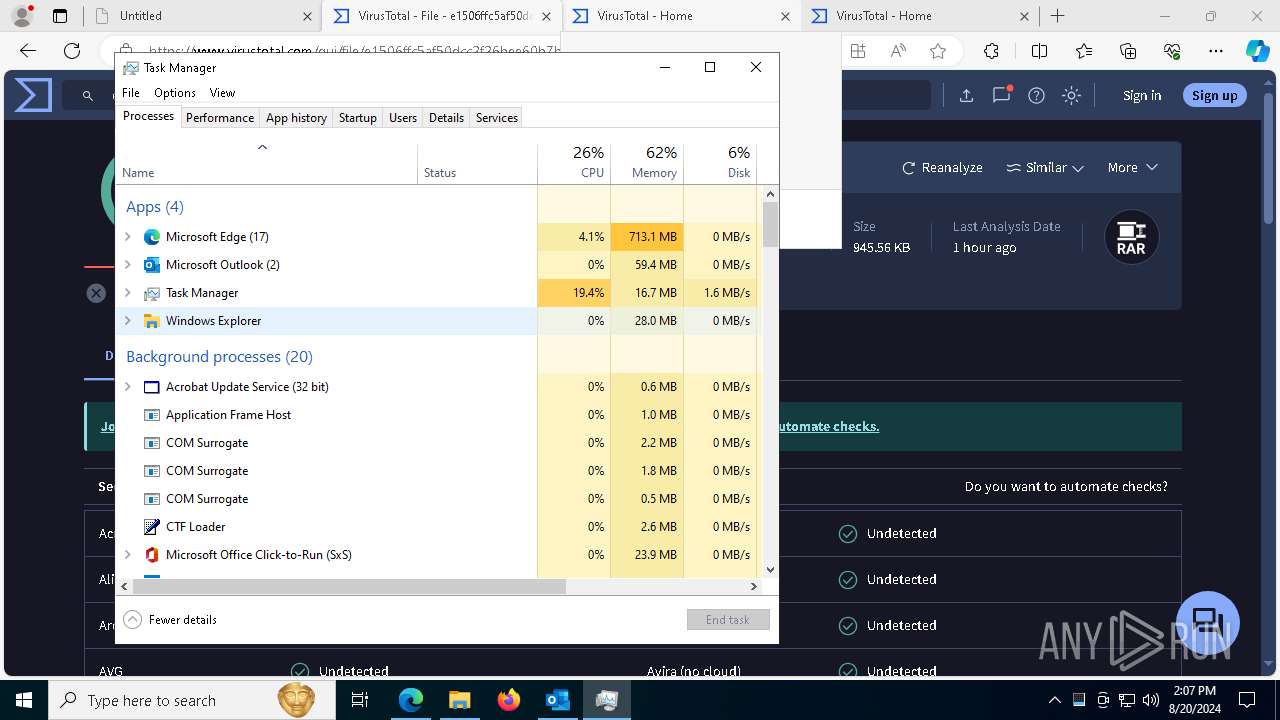Open the File menu in Task Manager
Image resolution: width=1280 pixels, height=720 pixels.
(131, 93)
